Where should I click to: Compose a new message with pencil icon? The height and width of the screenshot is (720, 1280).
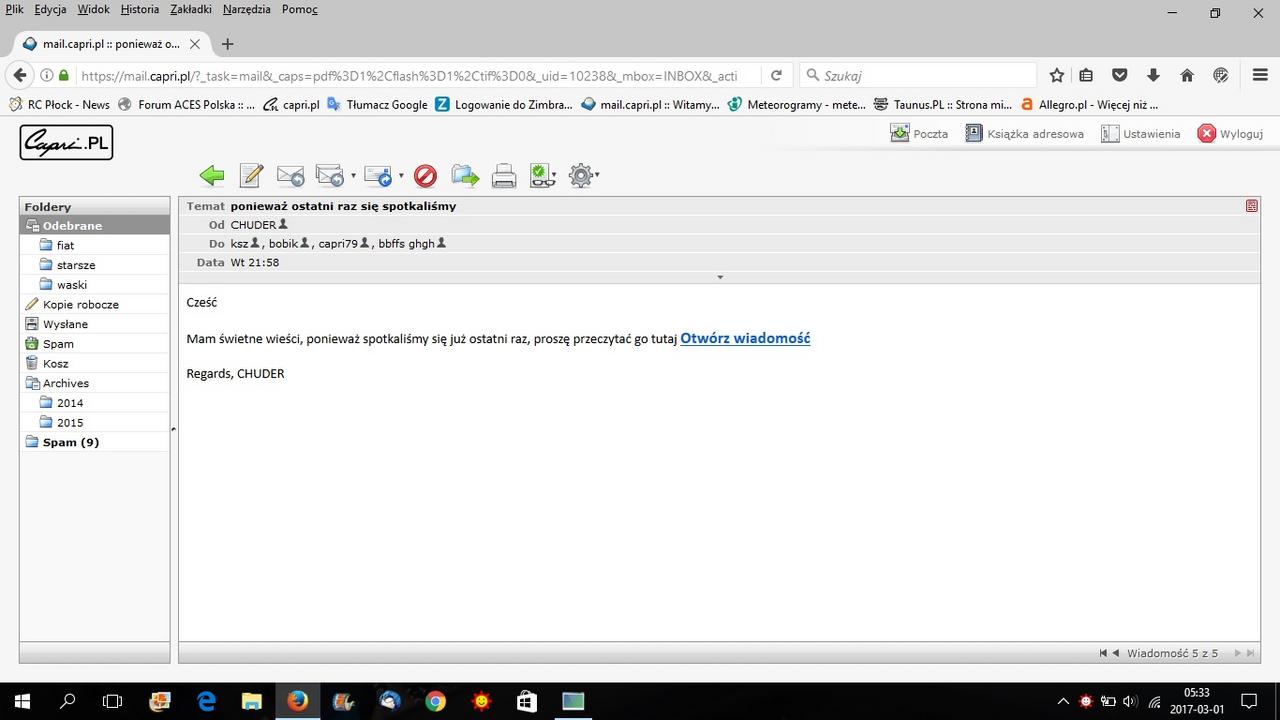coord(251,176)
